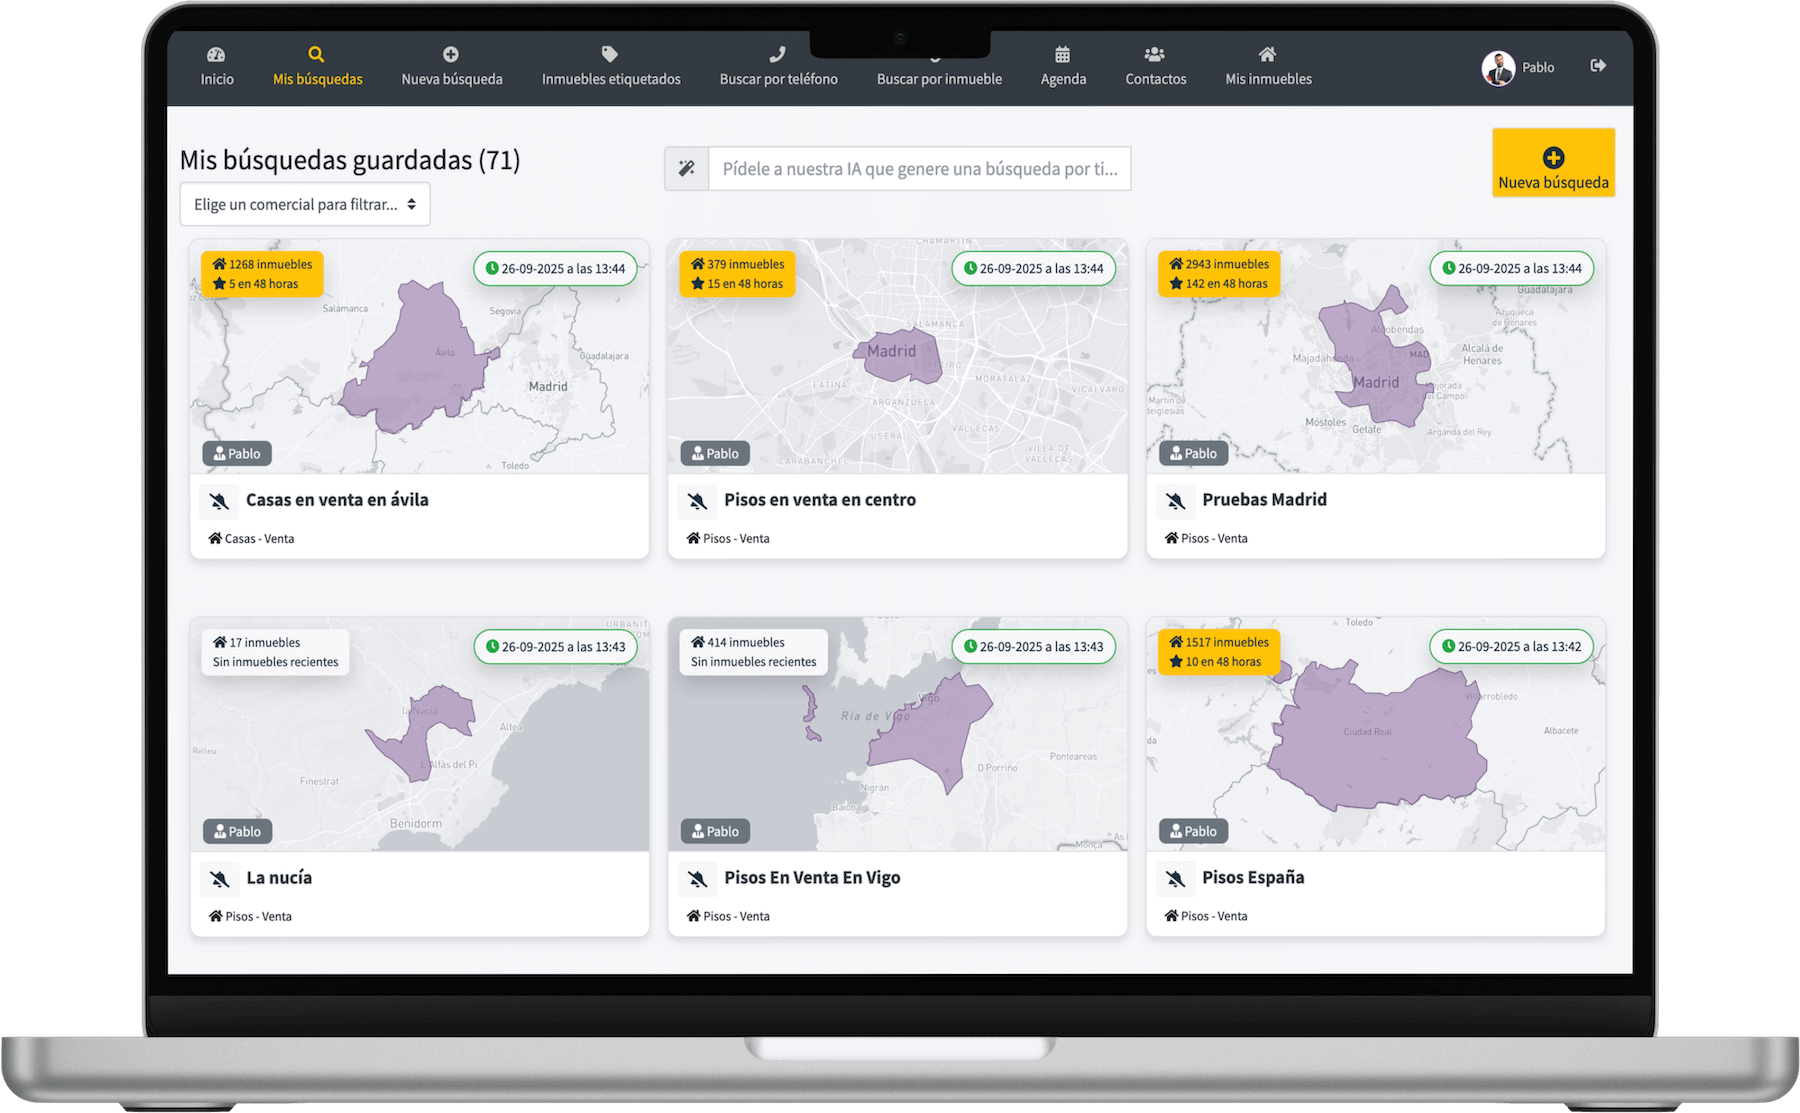Click the logout icon next to Pablo
The height and width of the screenshot is (1113, 1800).
coord(1598,66)
